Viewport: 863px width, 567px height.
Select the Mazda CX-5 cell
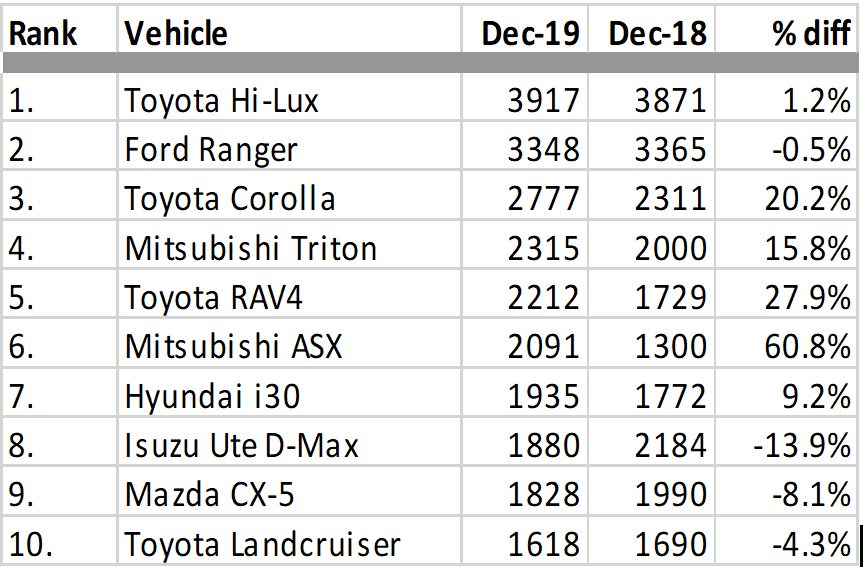pyautogui.click(x=208, y=494)
